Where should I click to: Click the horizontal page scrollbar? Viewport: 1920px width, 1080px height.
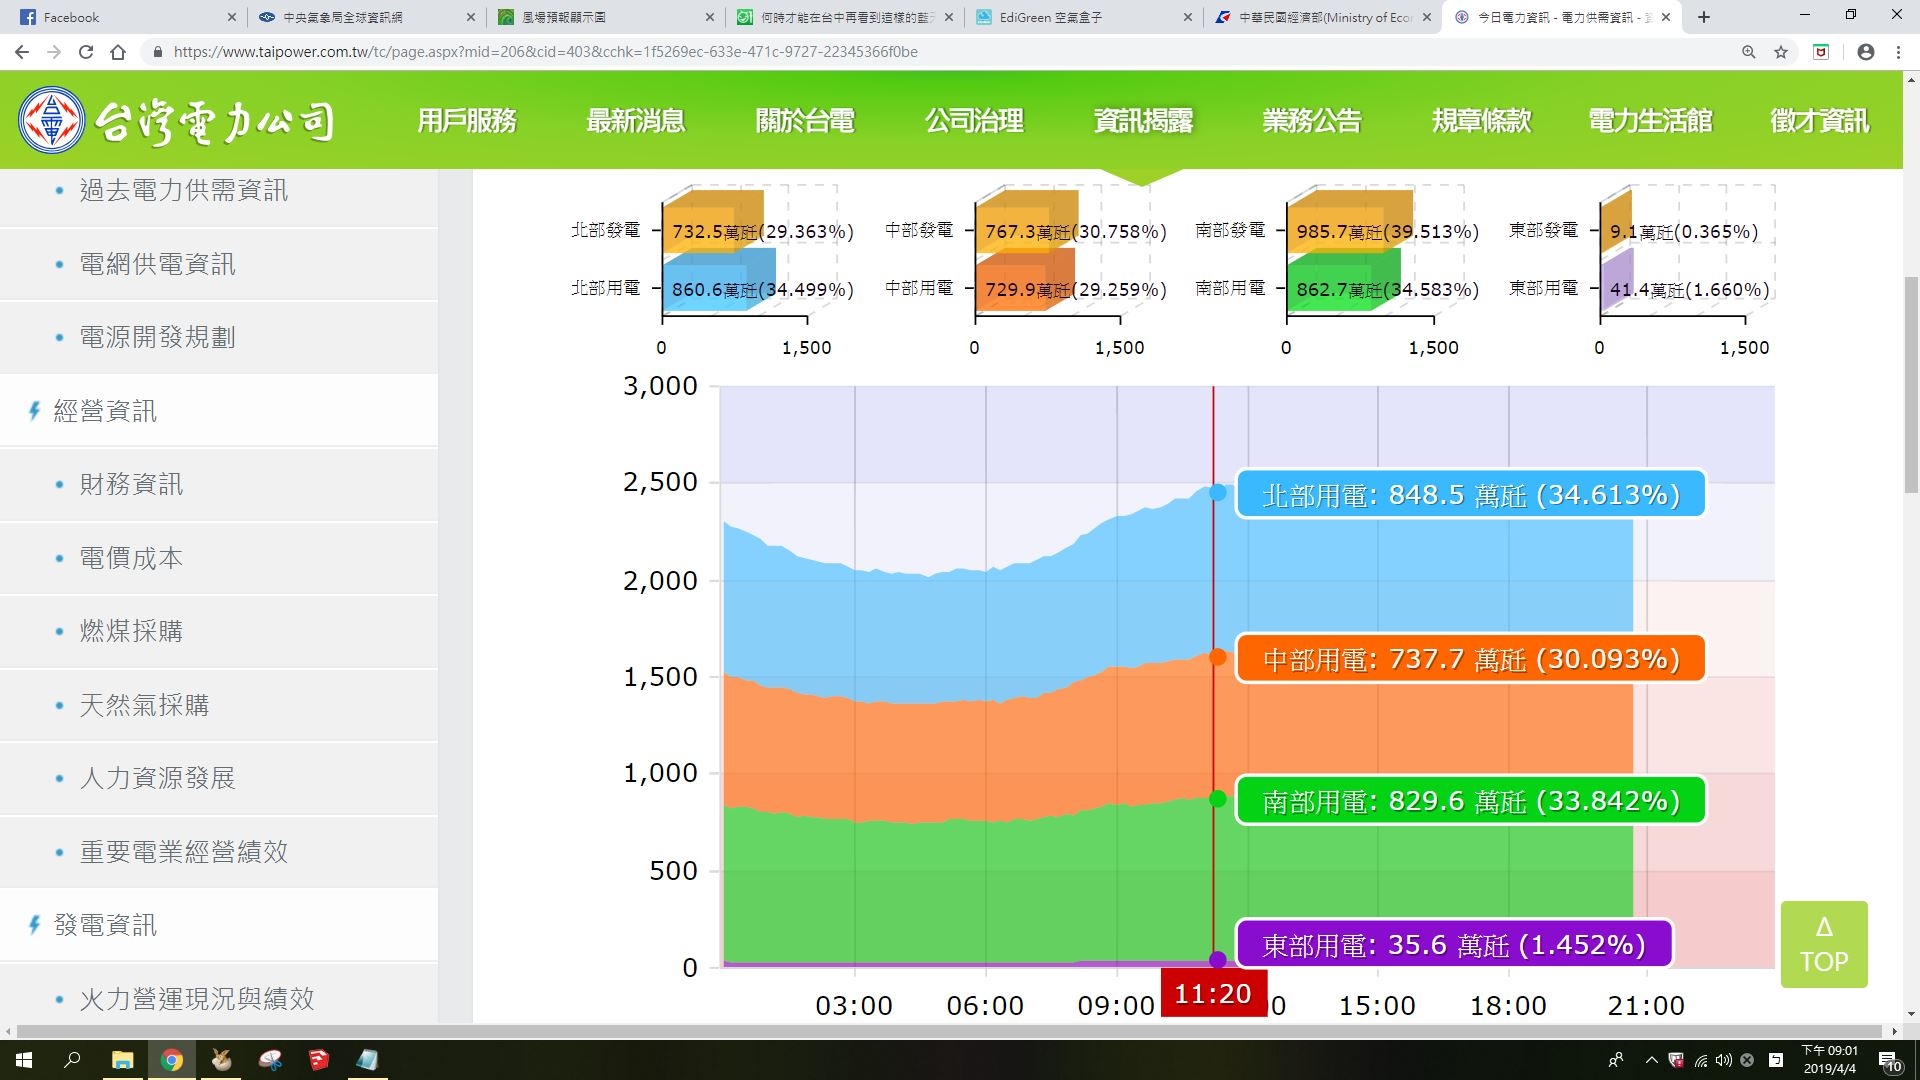pyautogui.click(x=950, y=1031)
